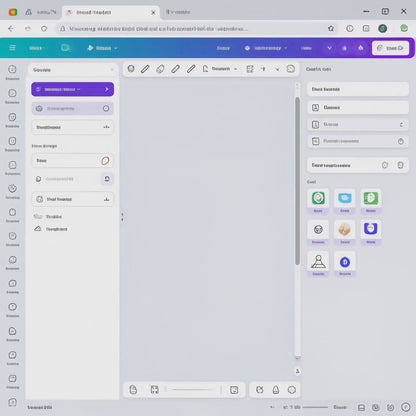Open the document dropdown in the canvas toolbar
The width and height of the screenshot is (416, 416).
(x=220, y=69)
